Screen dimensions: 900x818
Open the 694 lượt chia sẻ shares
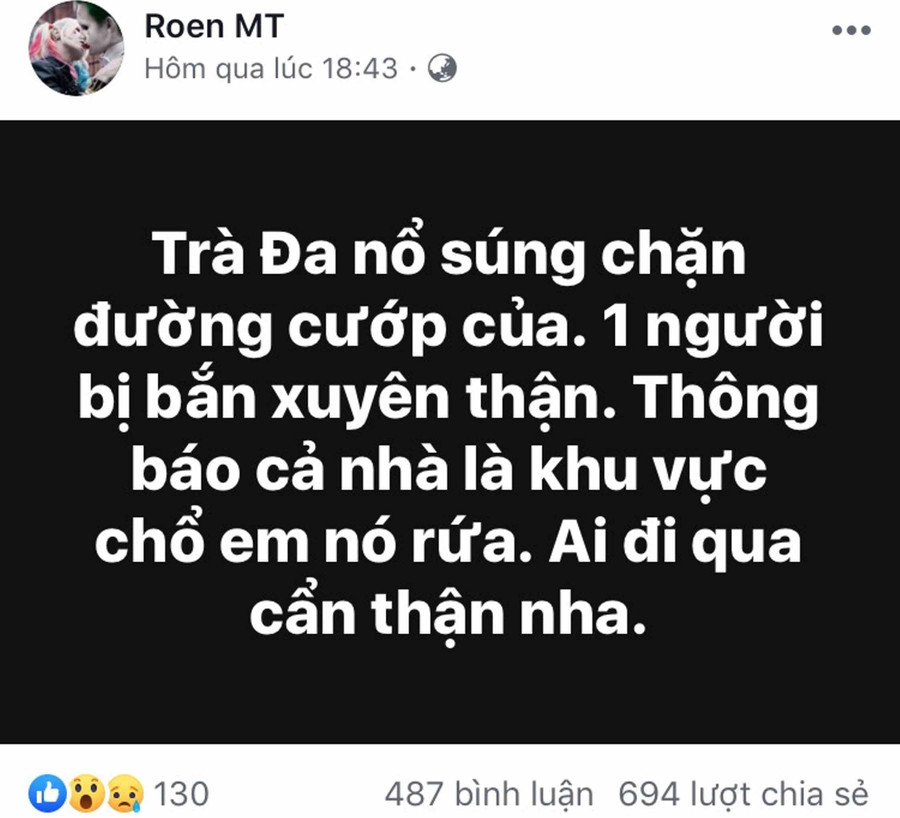tap(743, 794)
